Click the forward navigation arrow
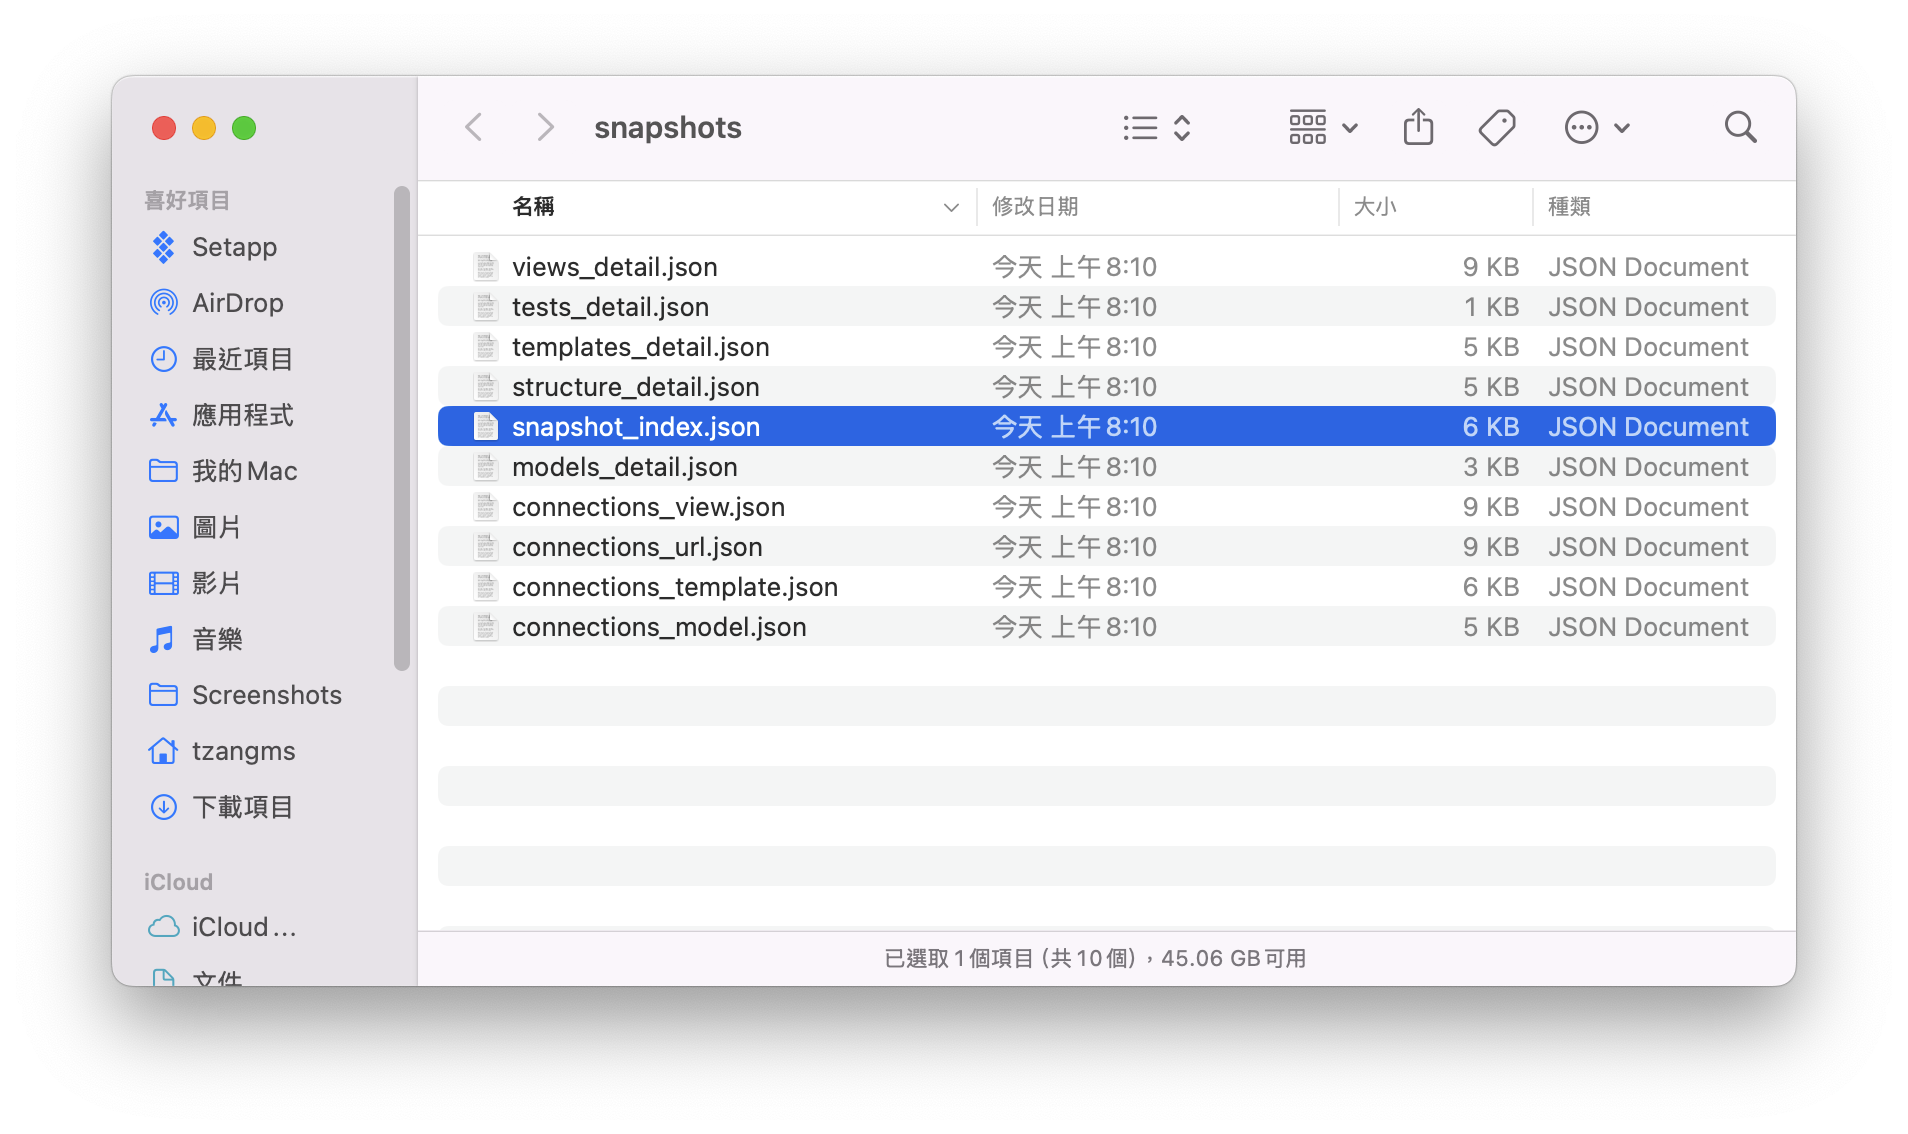The width and height of the screenshot is (1908, 1134). tap(545, 127)
